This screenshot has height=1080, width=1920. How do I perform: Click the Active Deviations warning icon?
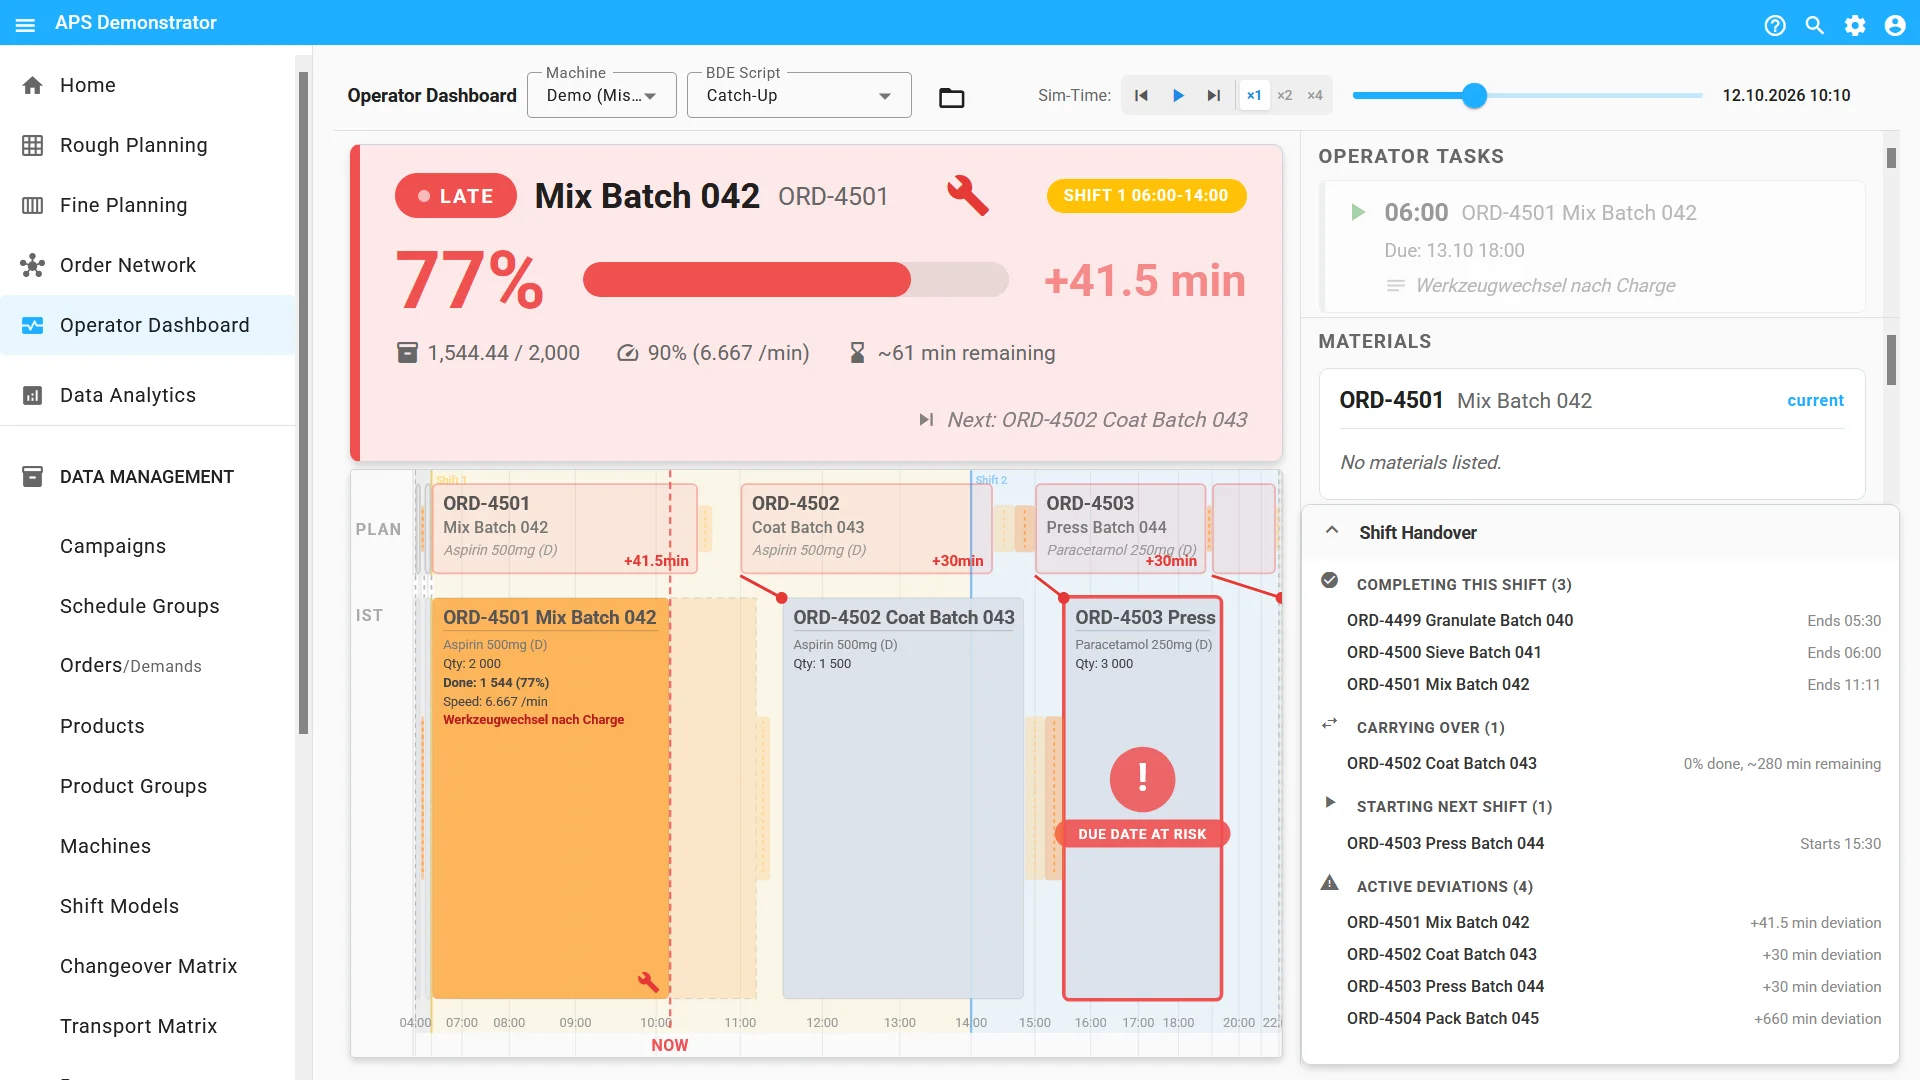point(1329,883)
